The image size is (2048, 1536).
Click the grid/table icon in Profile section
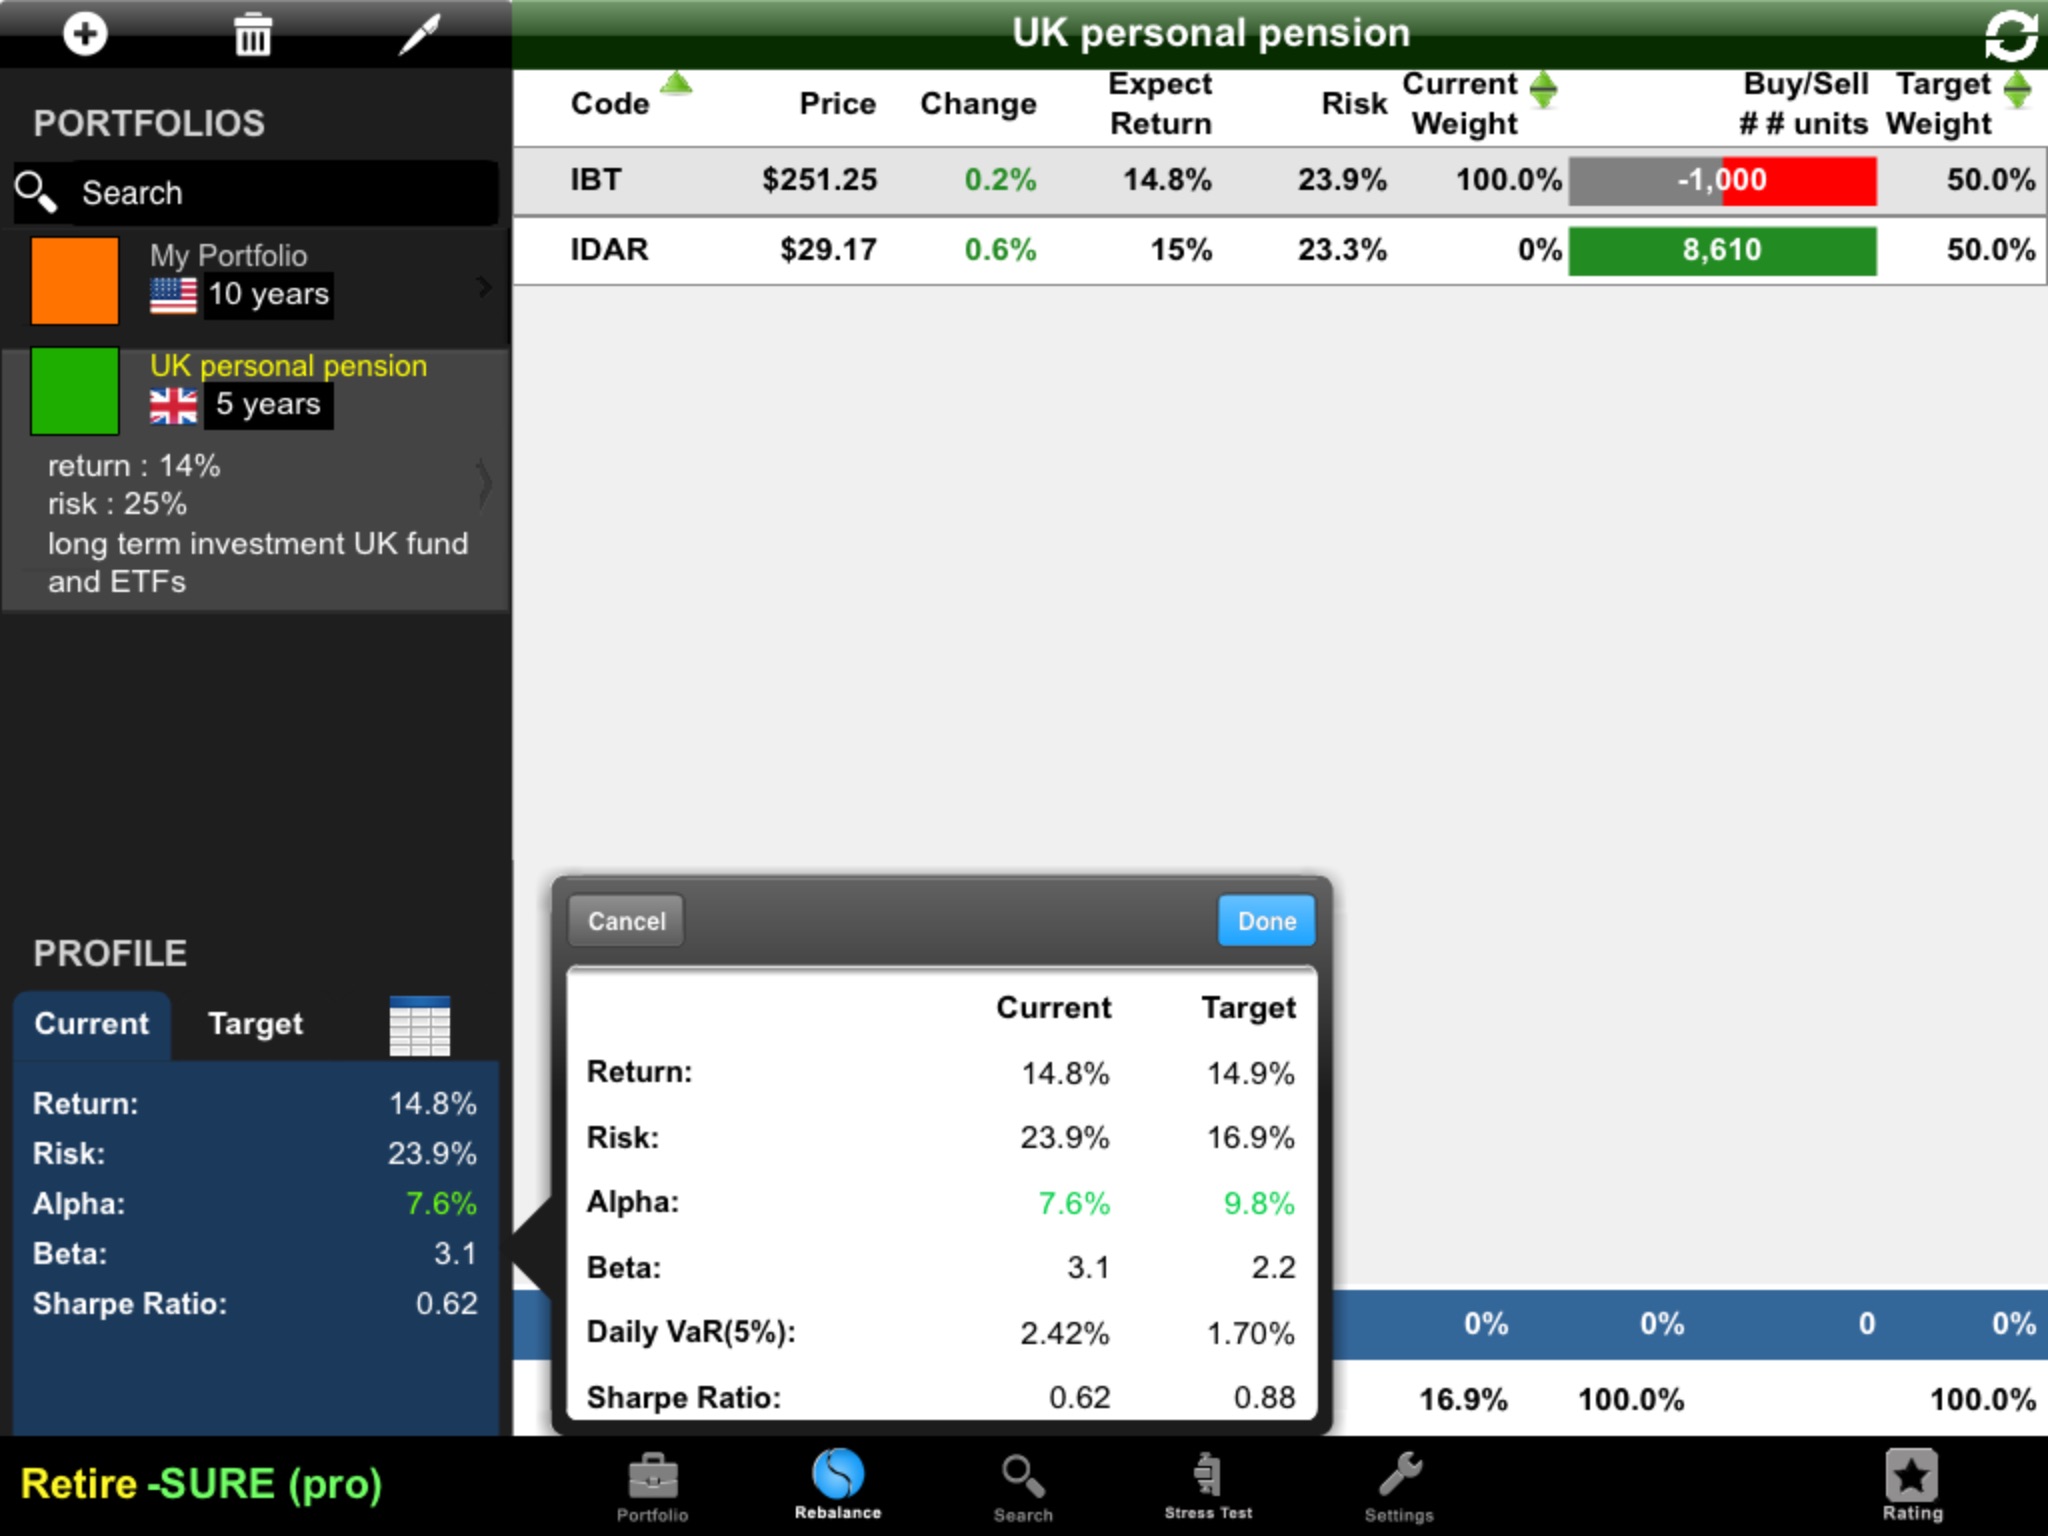419,1023
